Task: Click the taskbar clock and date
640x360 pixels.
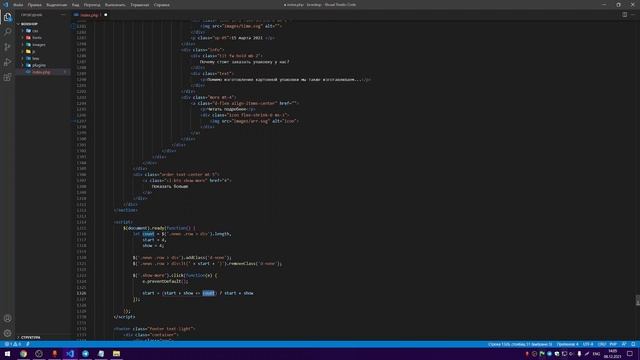Action: (x=613, y=353)
